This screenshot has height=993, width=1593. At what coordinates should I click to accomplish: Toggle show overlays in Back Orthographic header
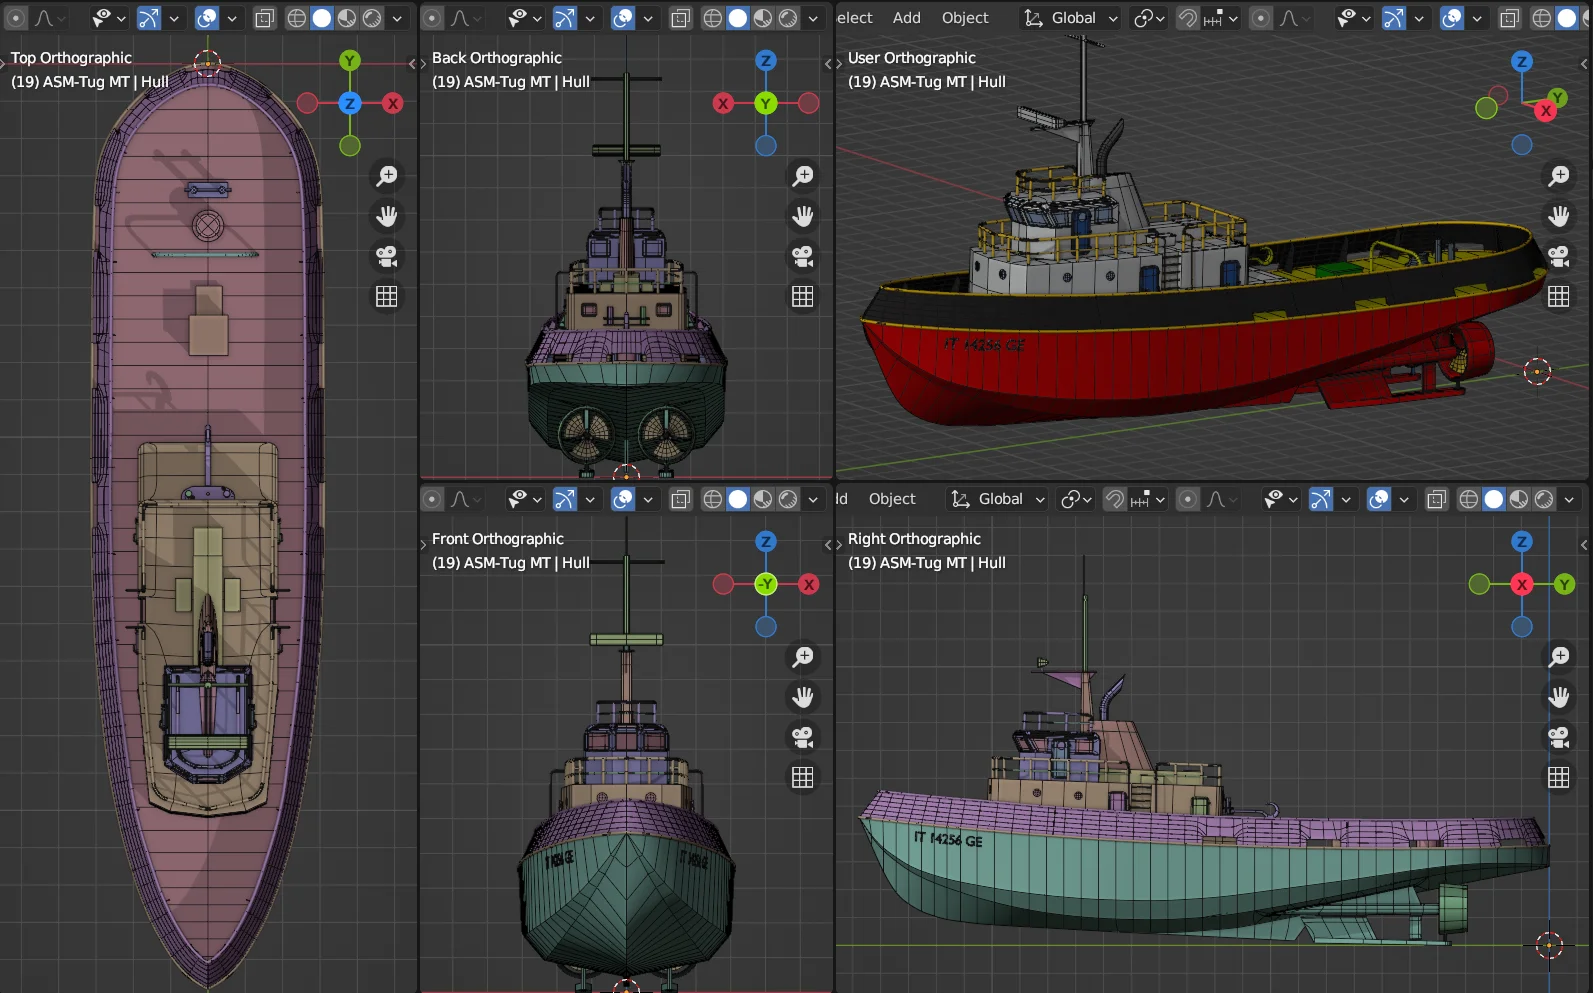622,18
